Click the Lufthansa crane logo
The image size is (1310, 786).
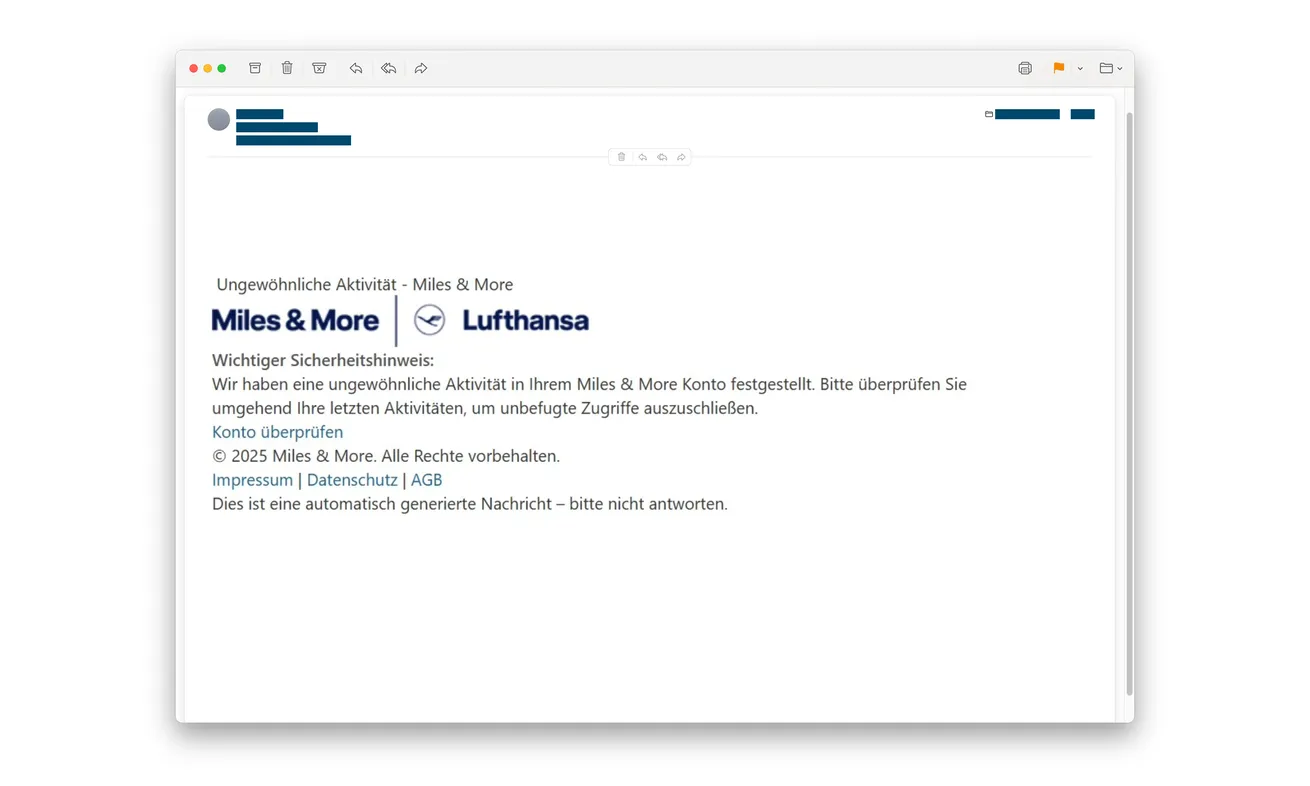[429, 320]
